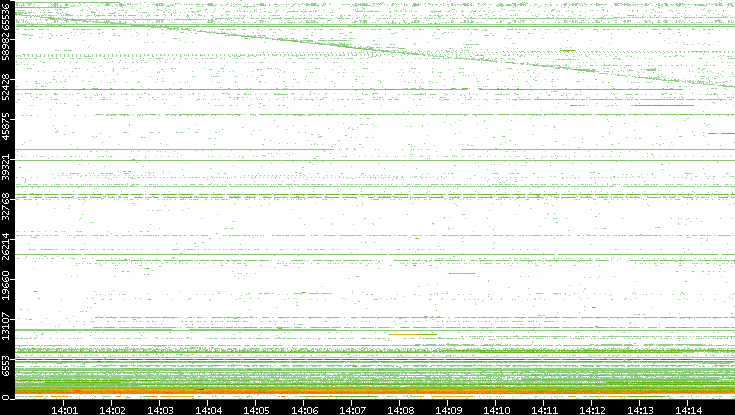Select the 45875 port axis label
Screen dimensions: 735x415
[x=6, y=127]
